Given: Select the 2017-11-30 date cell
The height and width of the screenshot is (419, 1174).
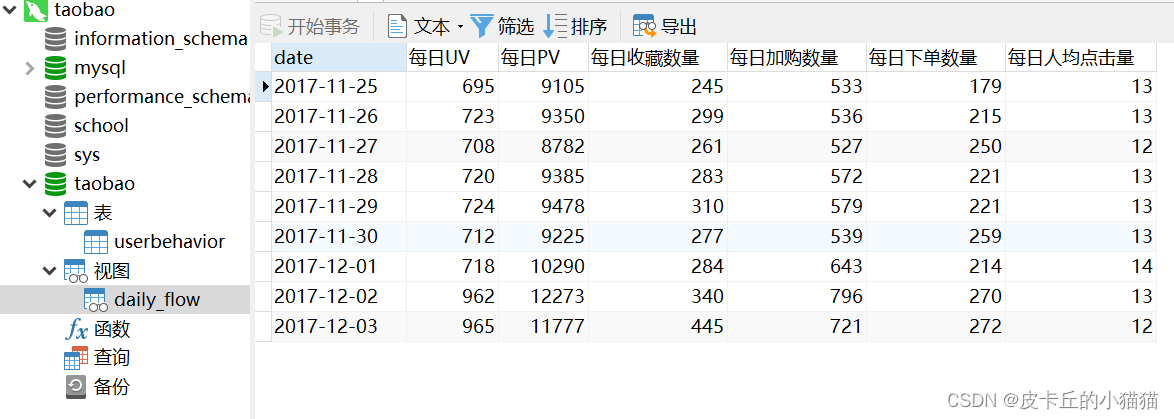Looking at the screenshot, I should 338,236.
